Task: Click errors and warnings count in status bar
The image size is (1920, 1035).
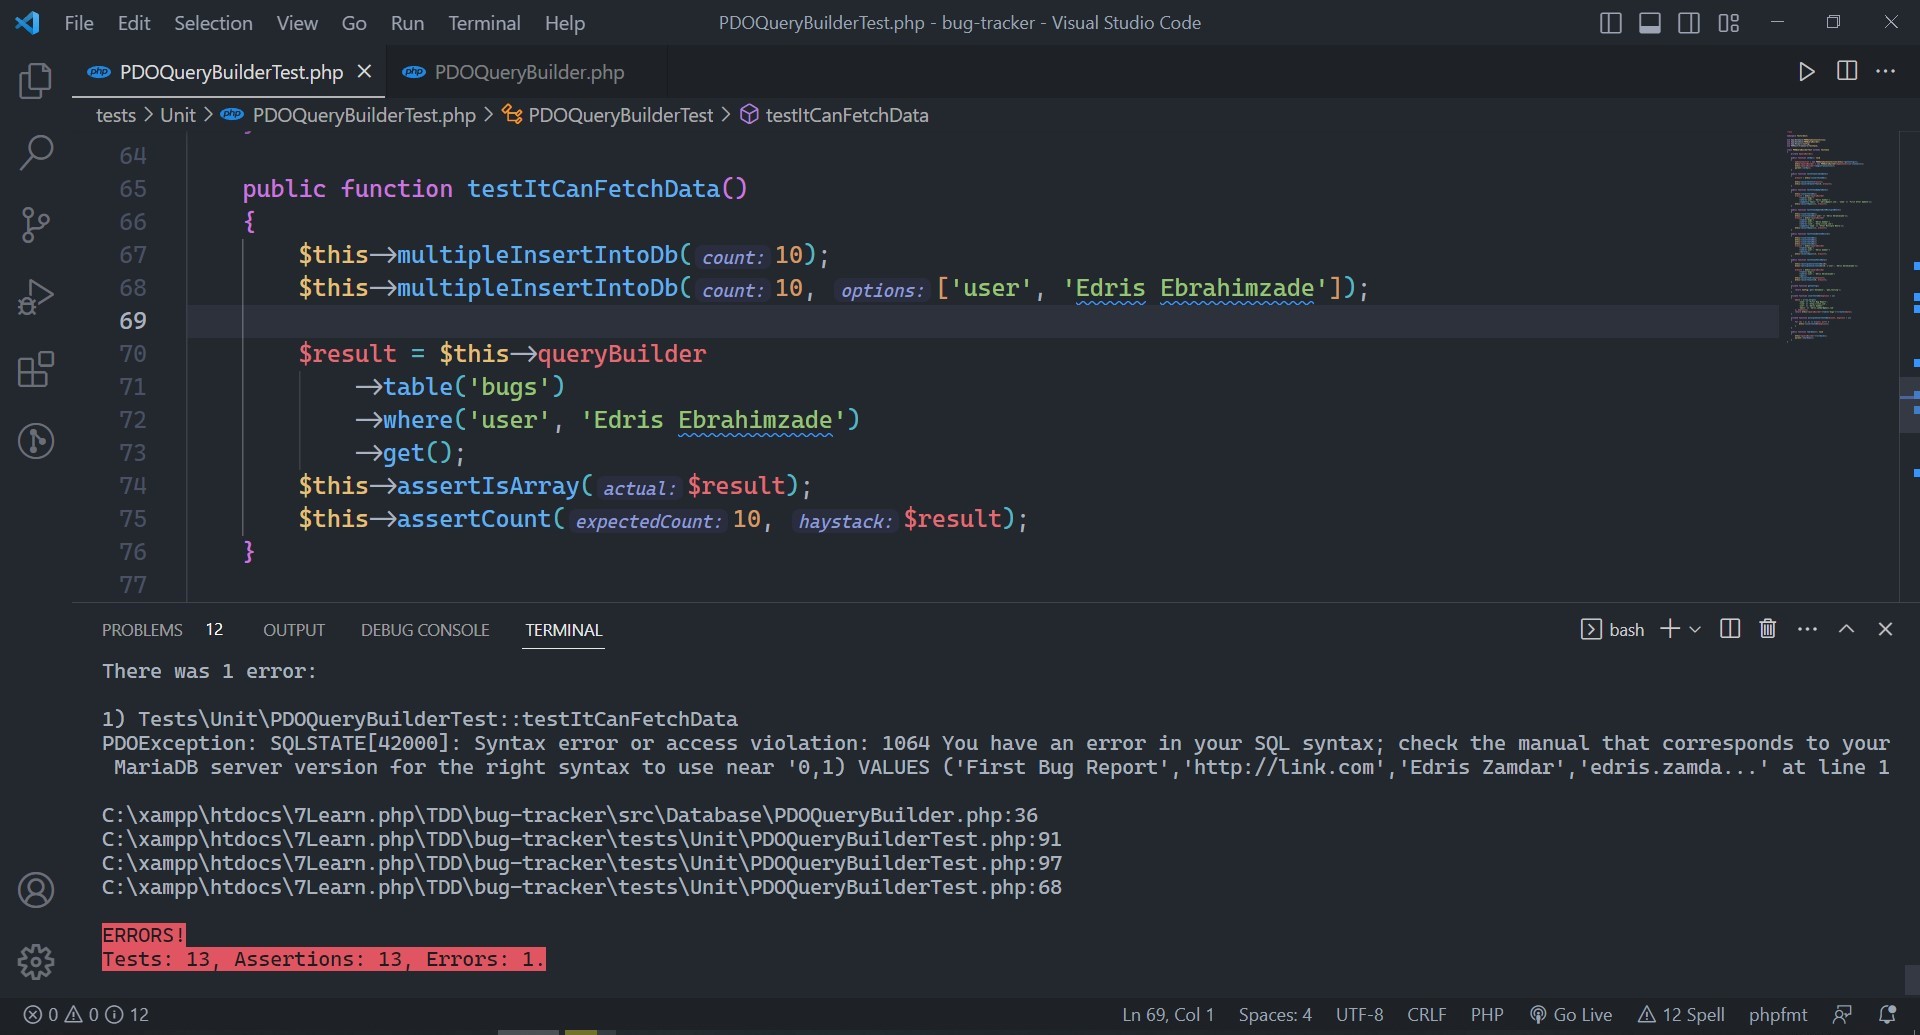Action: point(86,1015)
